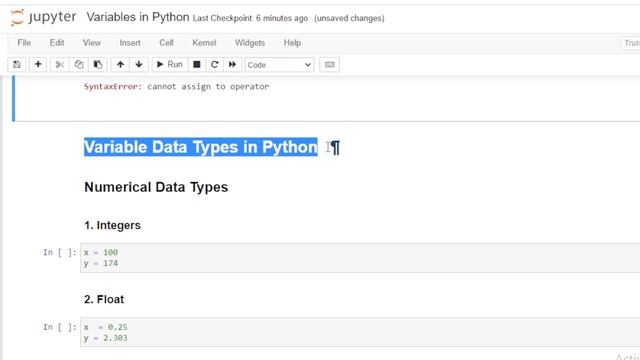Click the Variable Data Types in Python heading

pyautogui.click(x=200, y=147)
